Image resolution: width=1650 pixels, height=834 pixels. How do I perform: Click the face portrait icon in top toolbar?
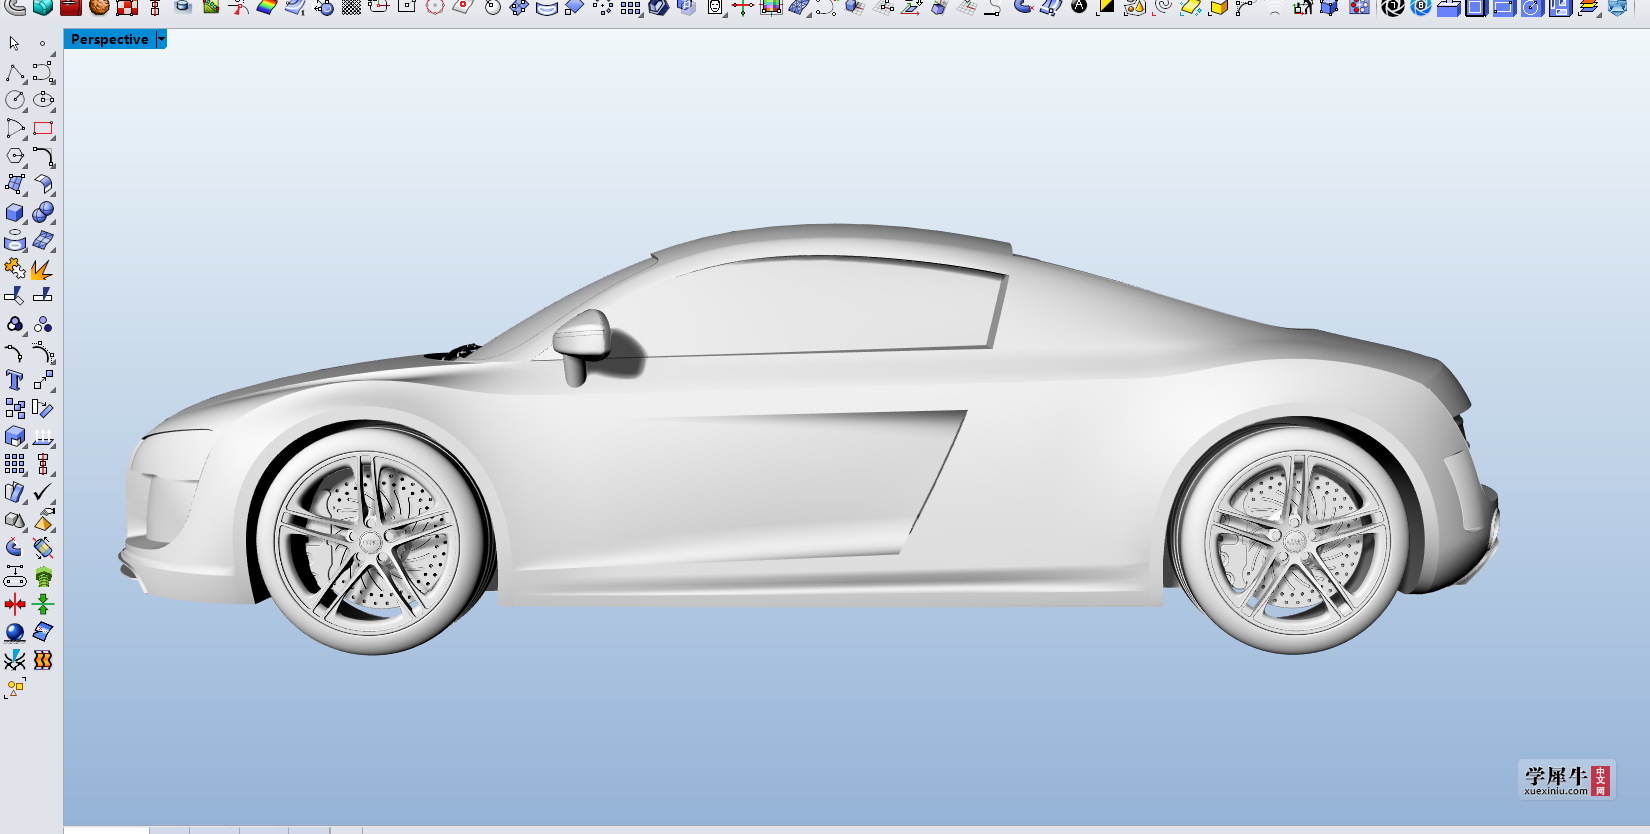point(715,8)
